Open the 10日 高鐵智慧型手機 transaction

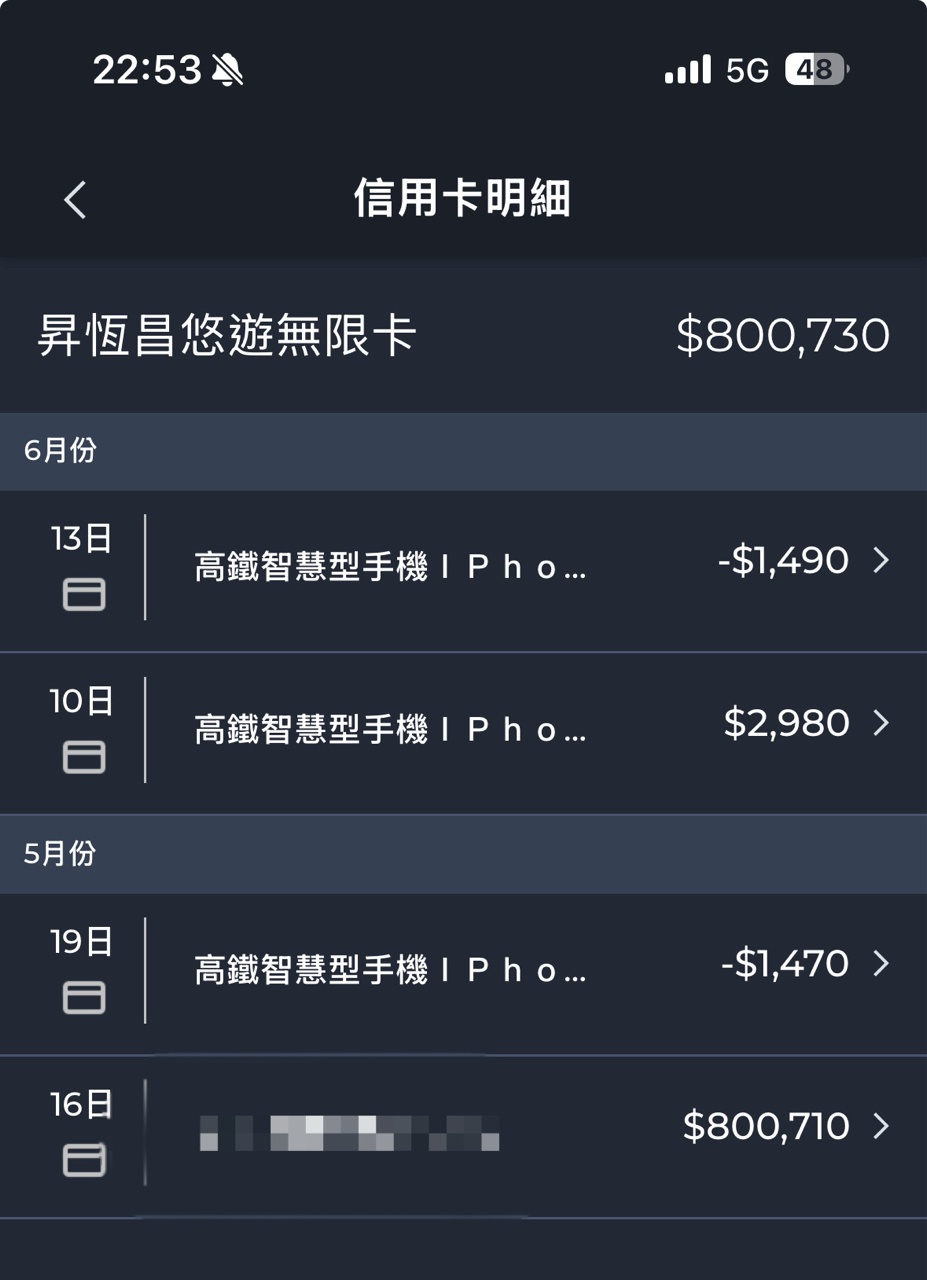pyautogui.click(x=390, y=730)
